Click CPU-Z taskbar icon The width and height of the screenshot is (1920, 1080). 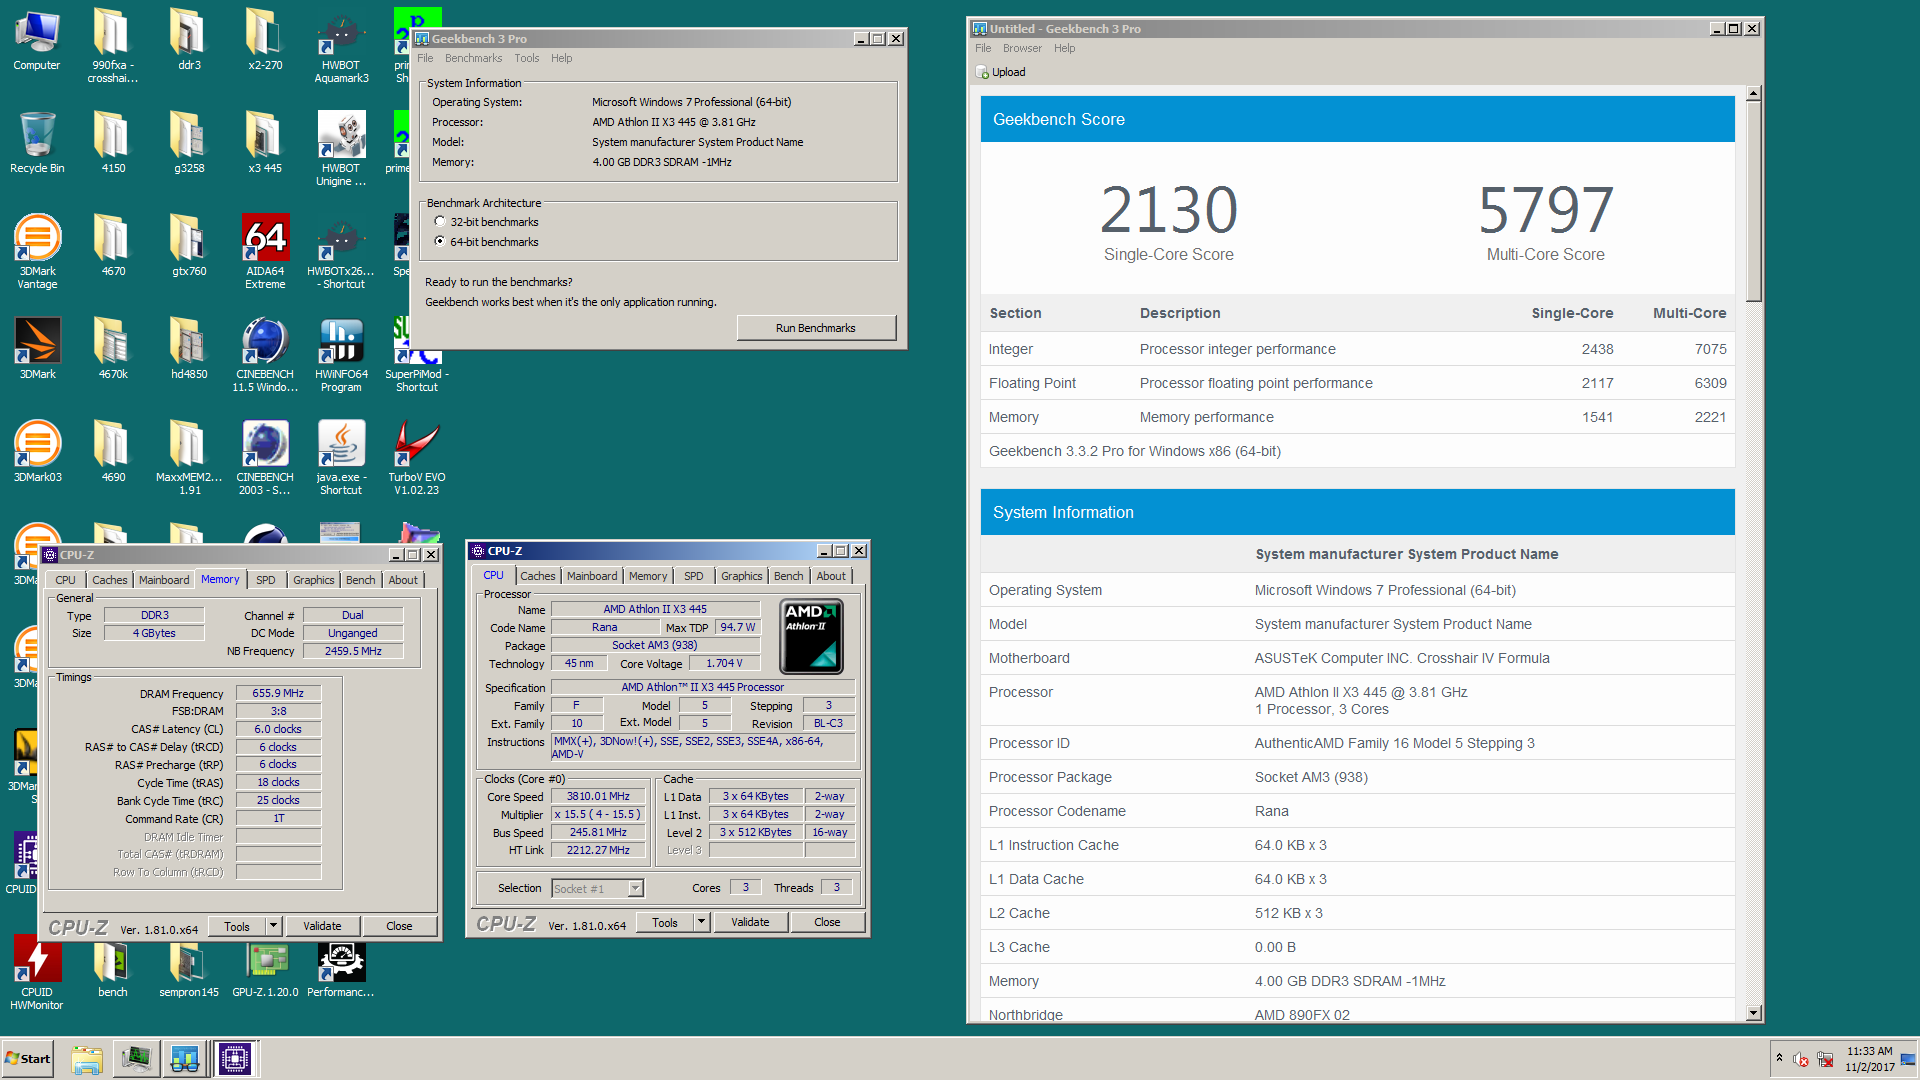pos(235,1059)
